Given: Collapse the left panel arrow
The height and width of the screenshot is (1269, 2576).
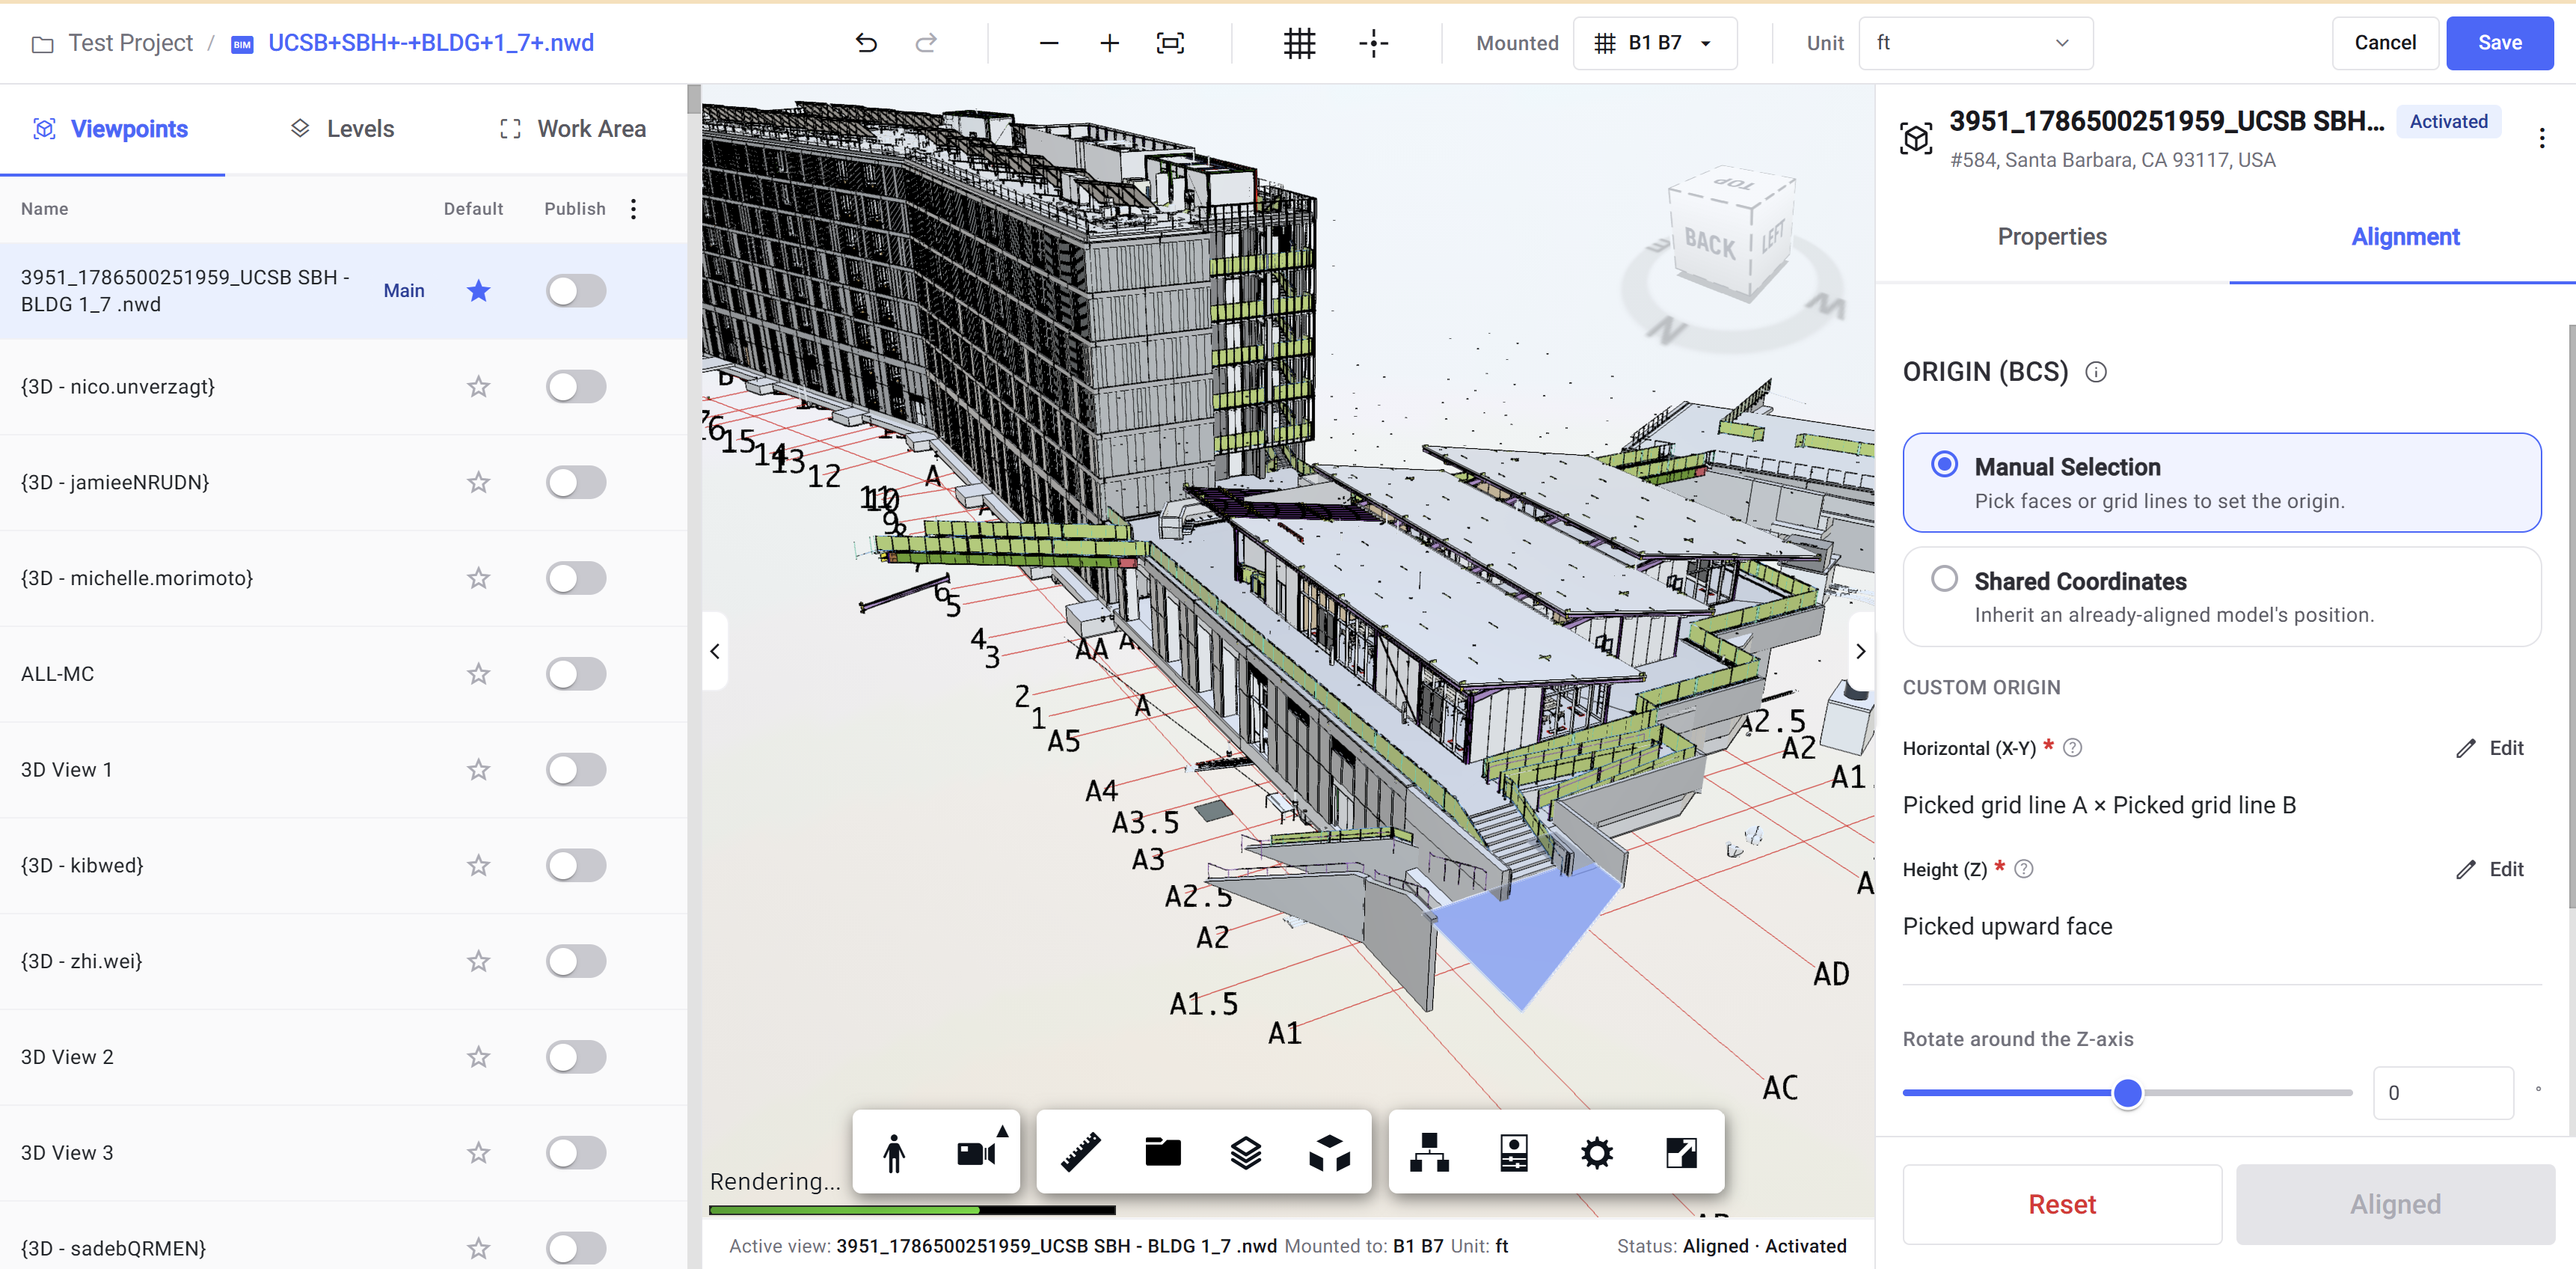Looking at the screenshot, I should coord(714,651).
